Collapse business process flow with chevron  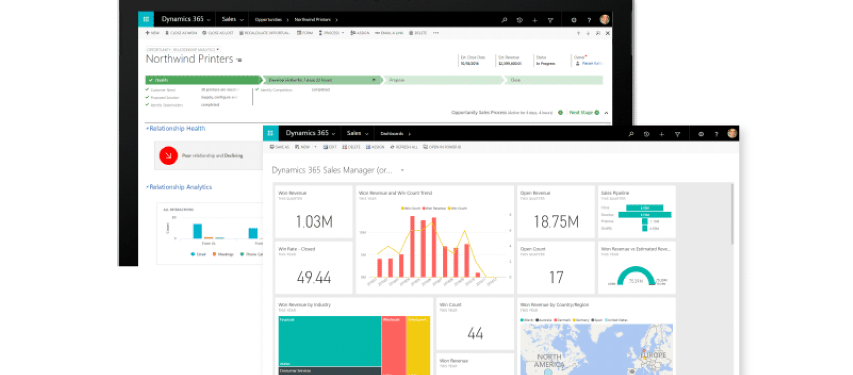(x=607, y=113)
